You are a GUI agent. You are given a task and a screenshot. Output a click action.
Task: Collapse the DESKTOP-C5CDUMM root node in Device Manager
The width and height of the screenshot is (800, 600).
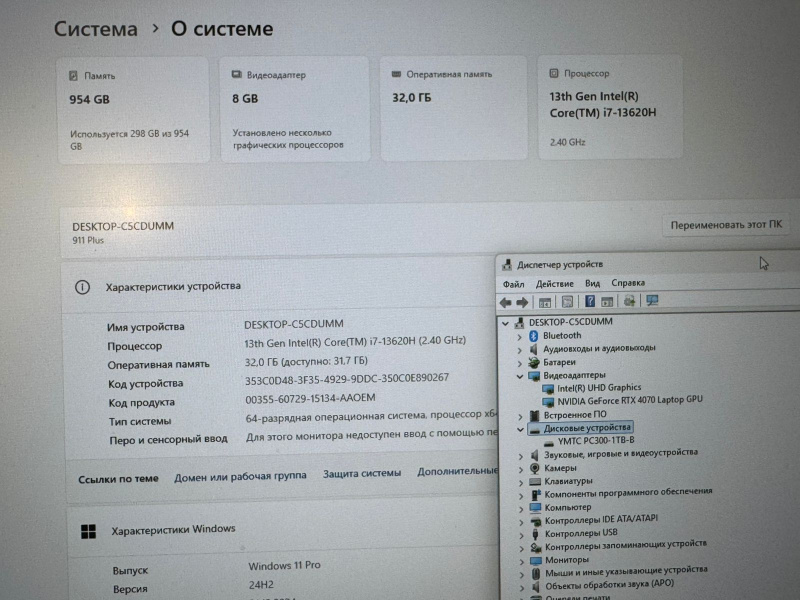pos(505,323)
